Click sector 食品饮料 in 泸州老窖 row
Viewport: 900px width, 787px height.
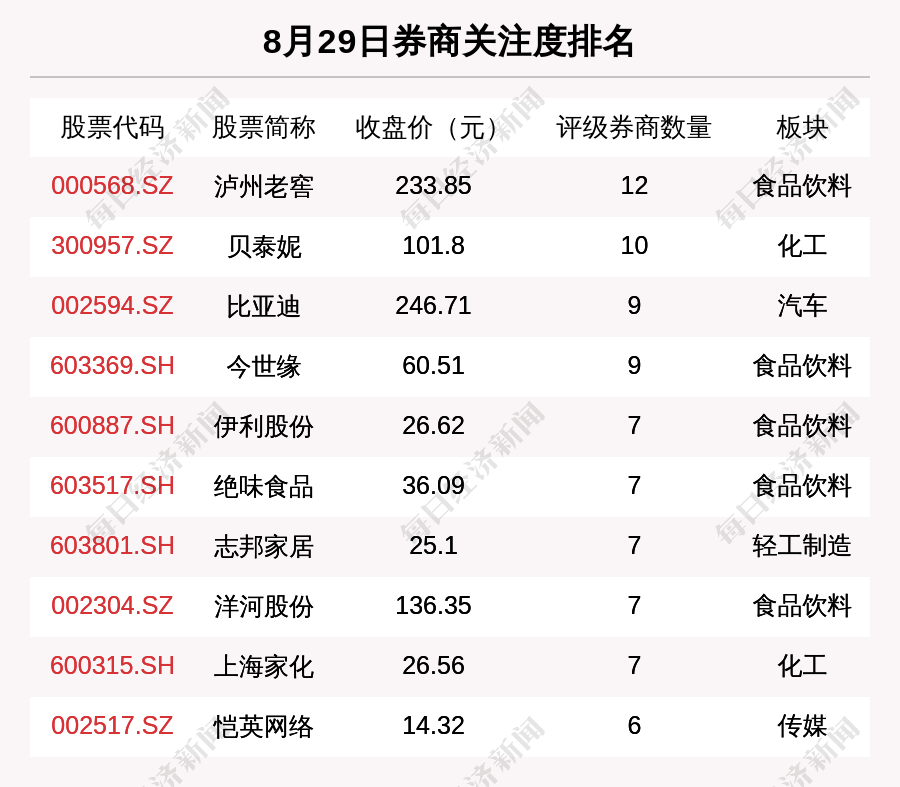pos(802,187)
